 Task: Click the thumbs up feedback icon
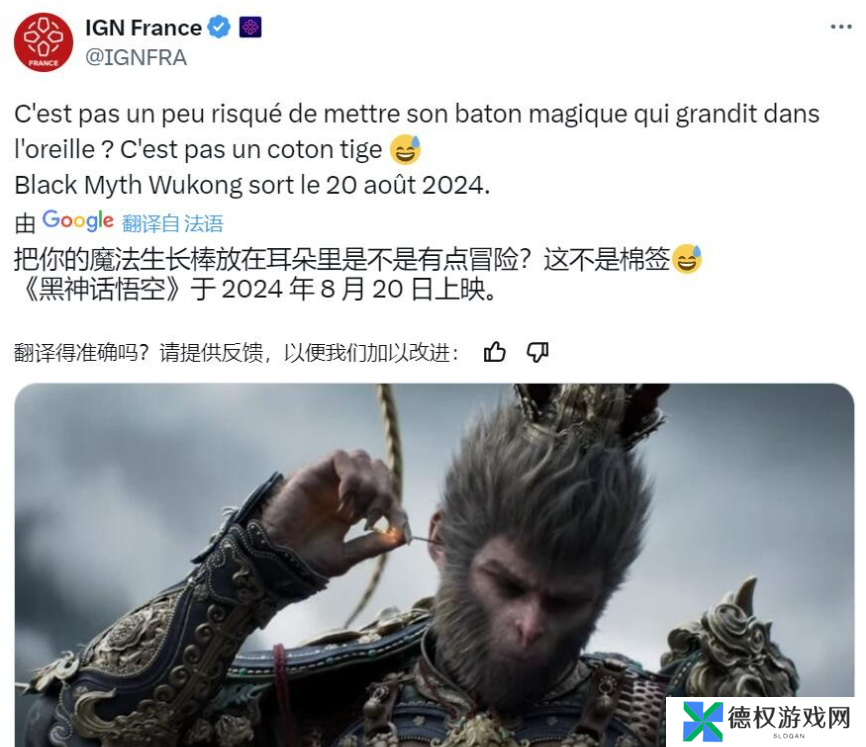coord(494,352)
